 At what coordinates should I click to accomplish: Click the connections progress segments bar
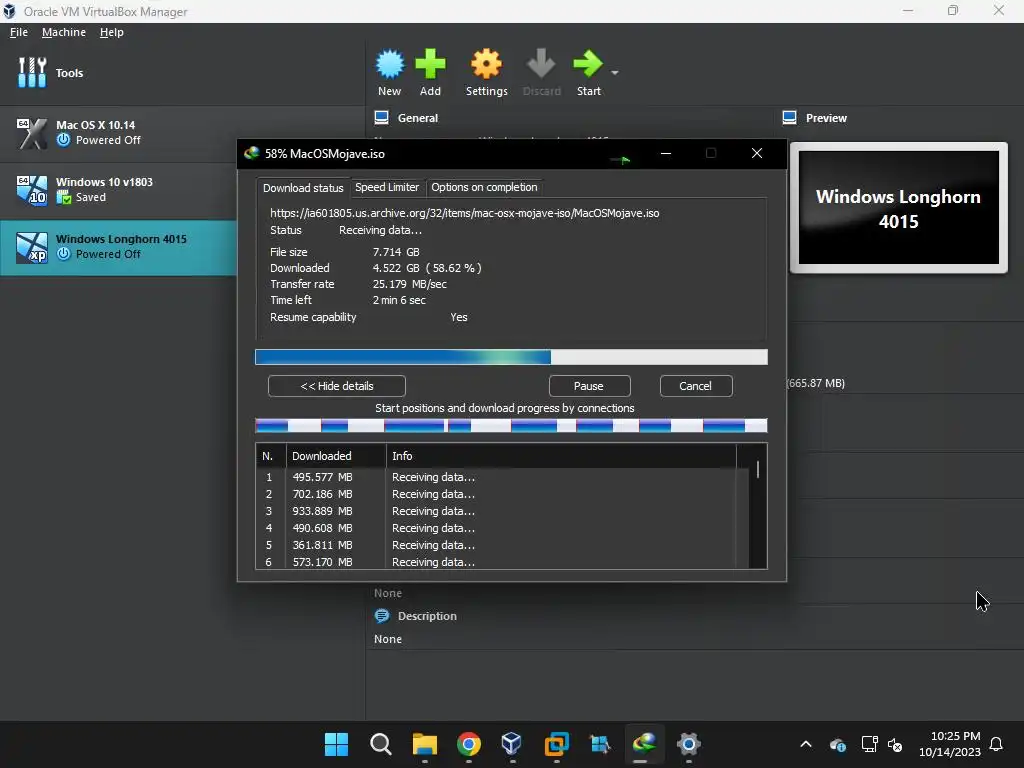click(511, 426)
